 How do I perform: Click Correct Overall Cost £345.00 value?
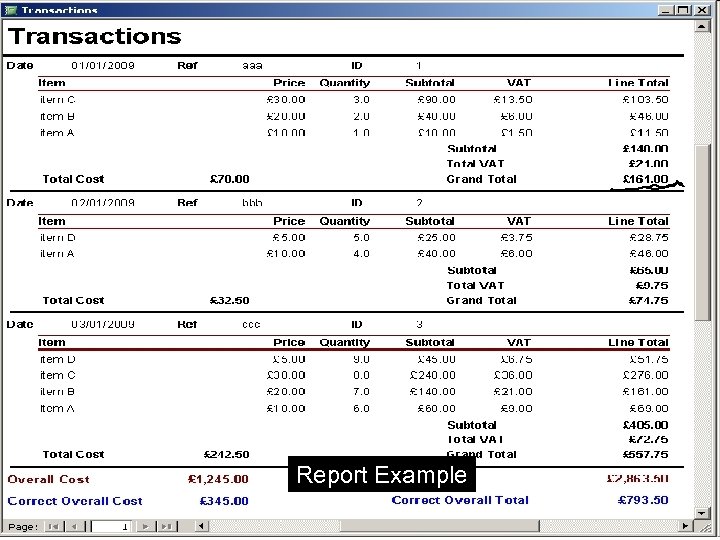[224, 501]
